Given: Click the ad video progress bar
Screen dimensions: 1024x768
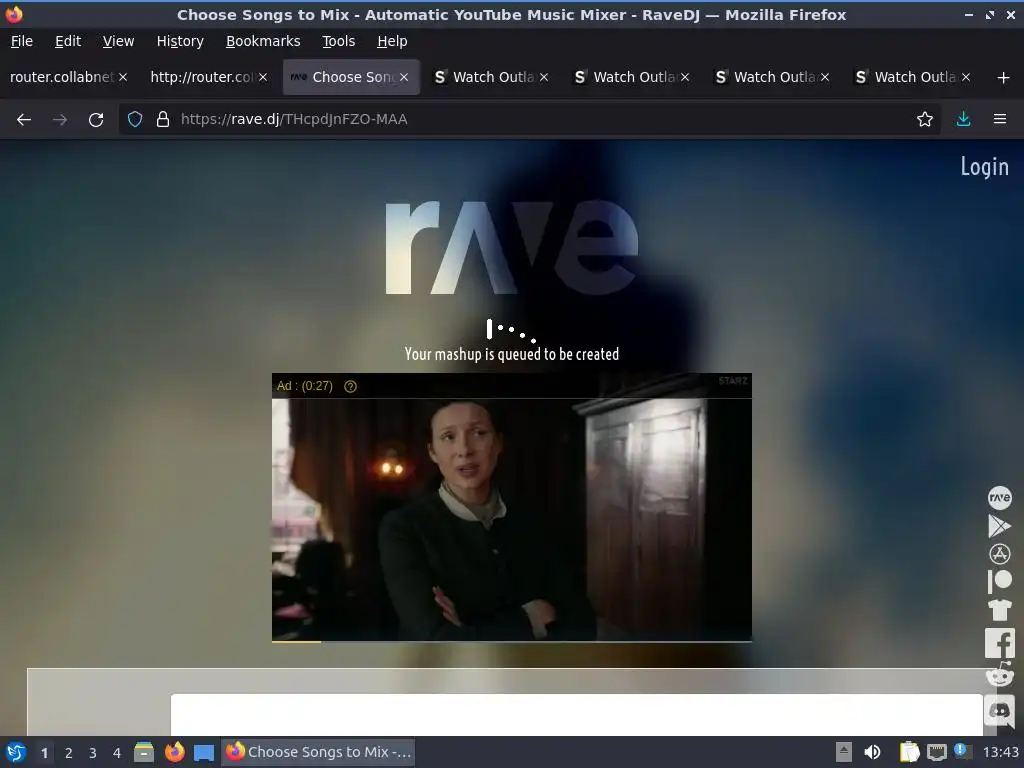Looking at the screenshot, I should coord(511,641).
